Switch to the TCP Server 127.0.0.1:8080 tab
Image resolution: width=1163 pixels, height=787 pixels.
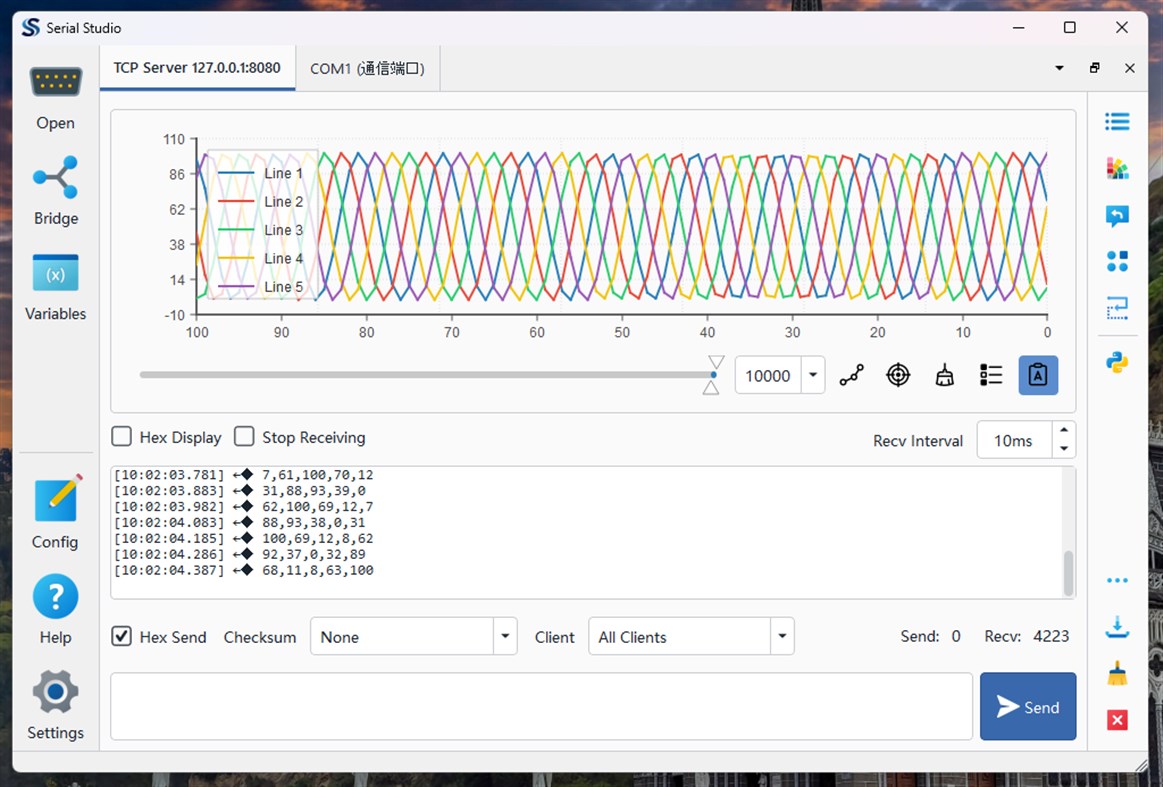click(197, 68)
